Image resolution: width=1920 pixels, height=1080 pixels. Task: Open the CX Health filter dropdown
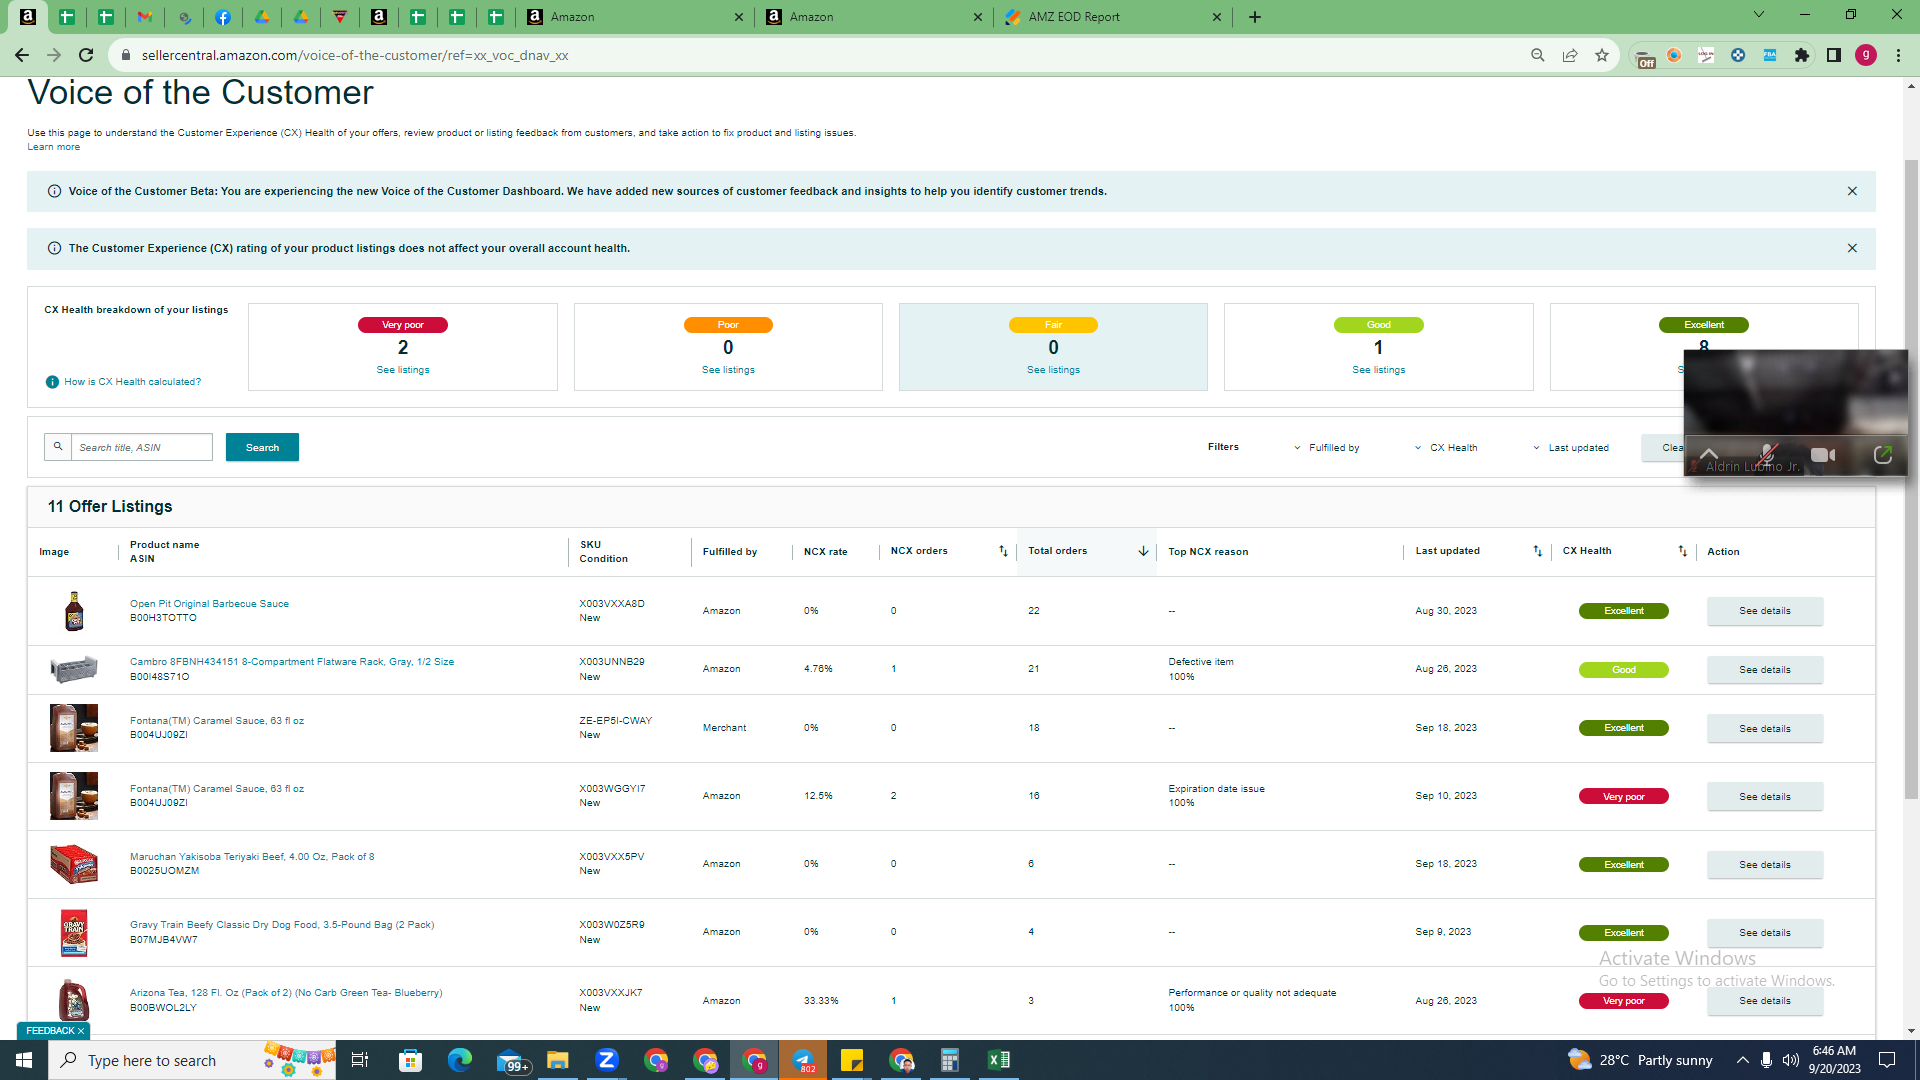pyautogui.click(x=1446, y=448)
